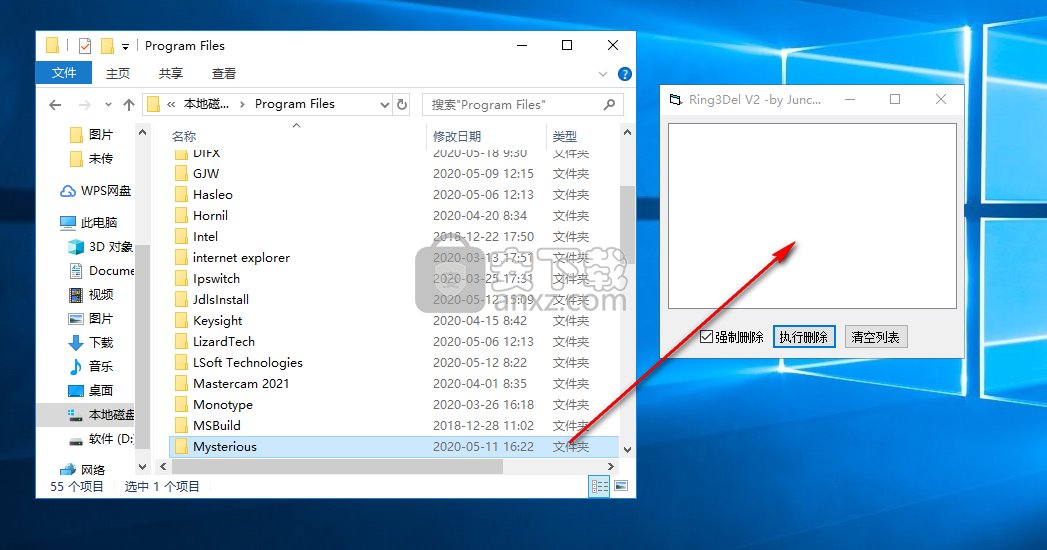Image resolution: width=1047 pixels, height=550 pixels.
Task: Click the Keysight folder icon
Action: click(x=181, y=321)
